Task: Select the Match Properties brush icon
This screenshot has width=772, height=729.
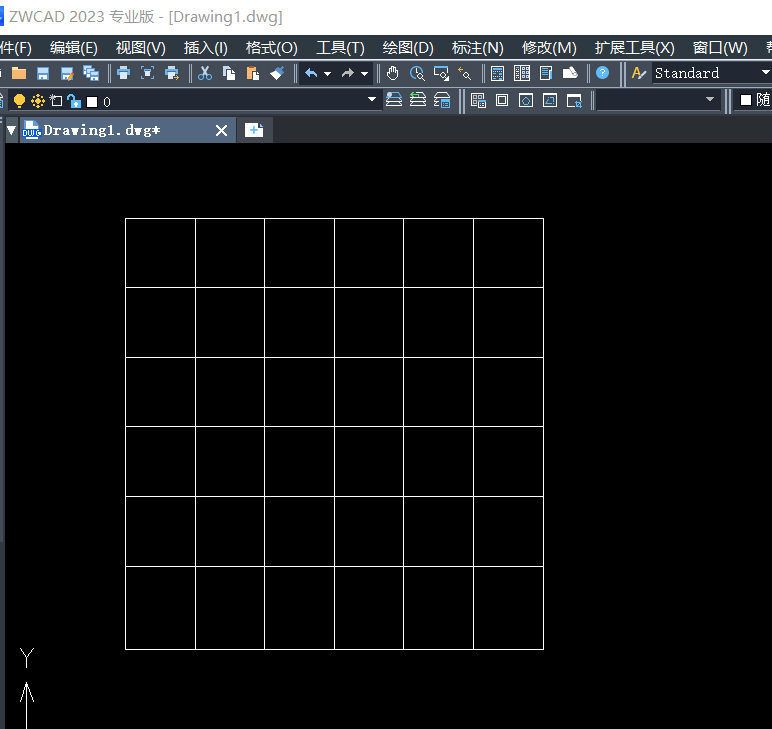Action: click(277, 73)
